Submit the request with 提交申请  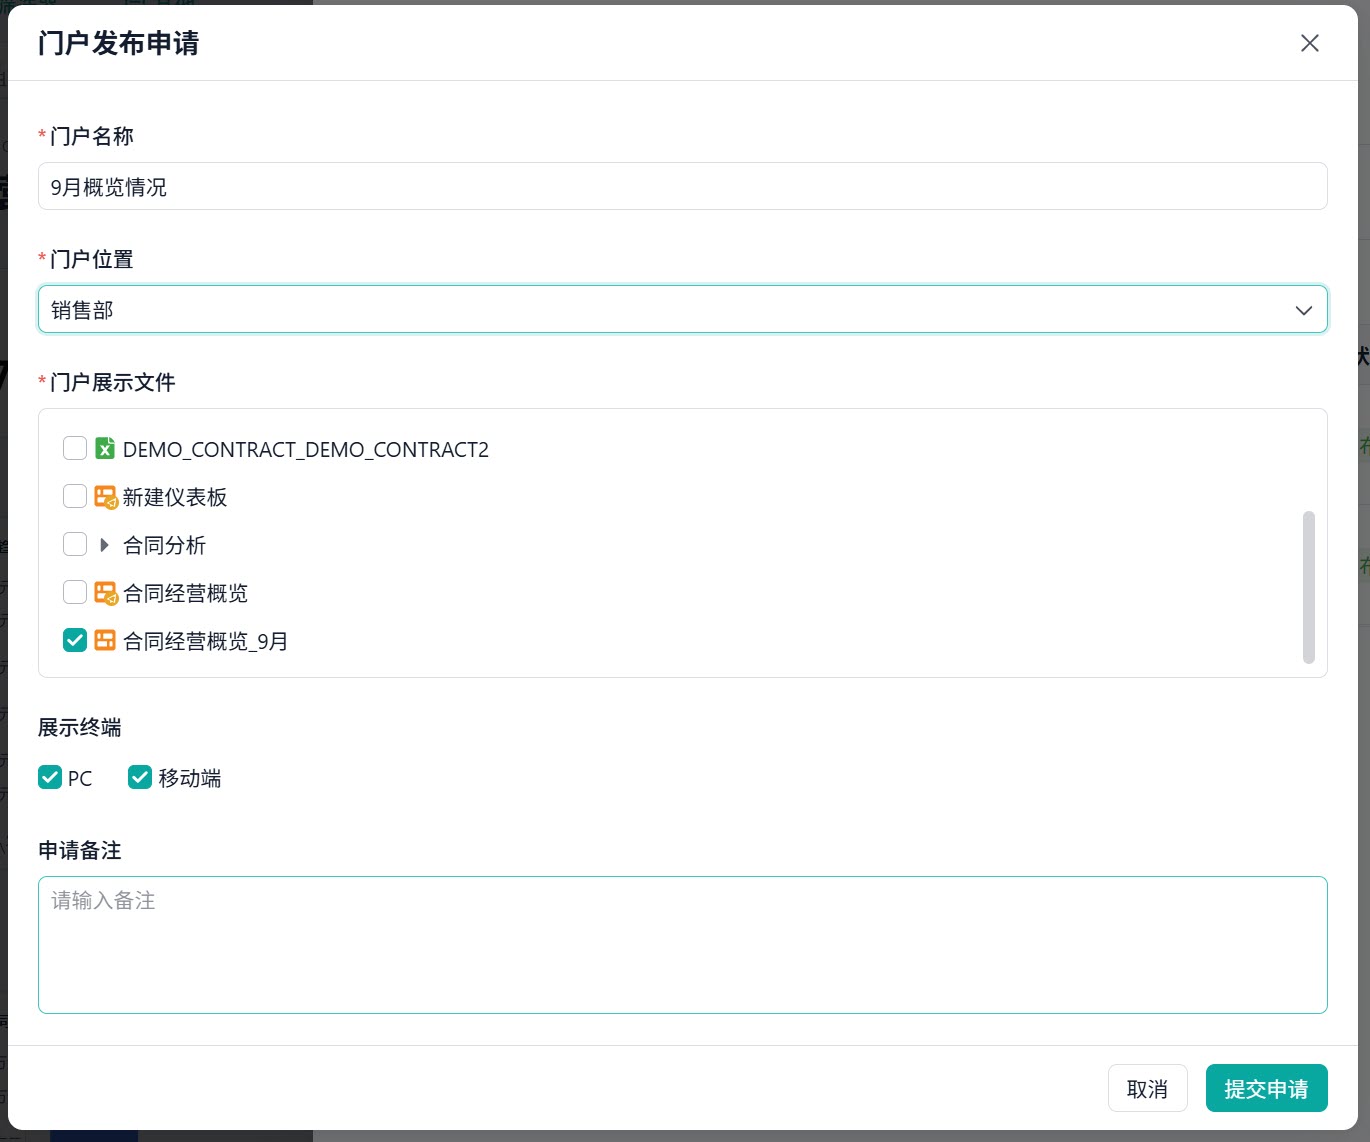[1266, 1088]
